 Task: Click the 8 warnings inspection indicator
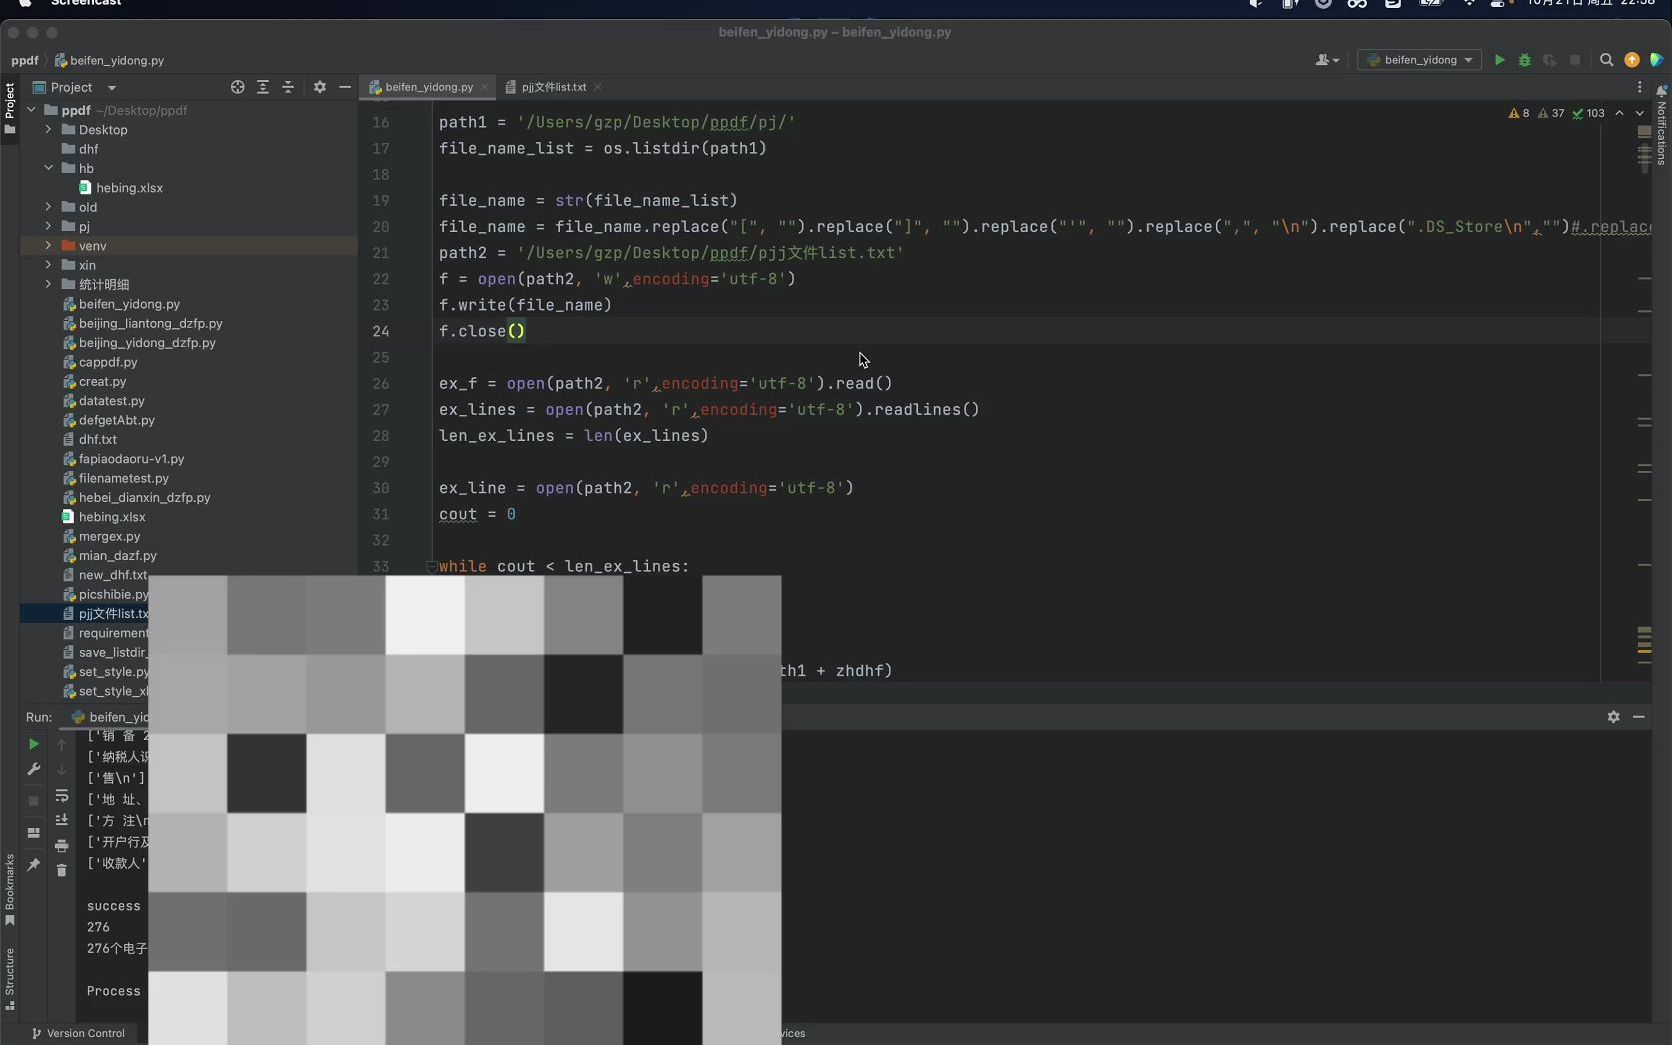(1519, 113)
